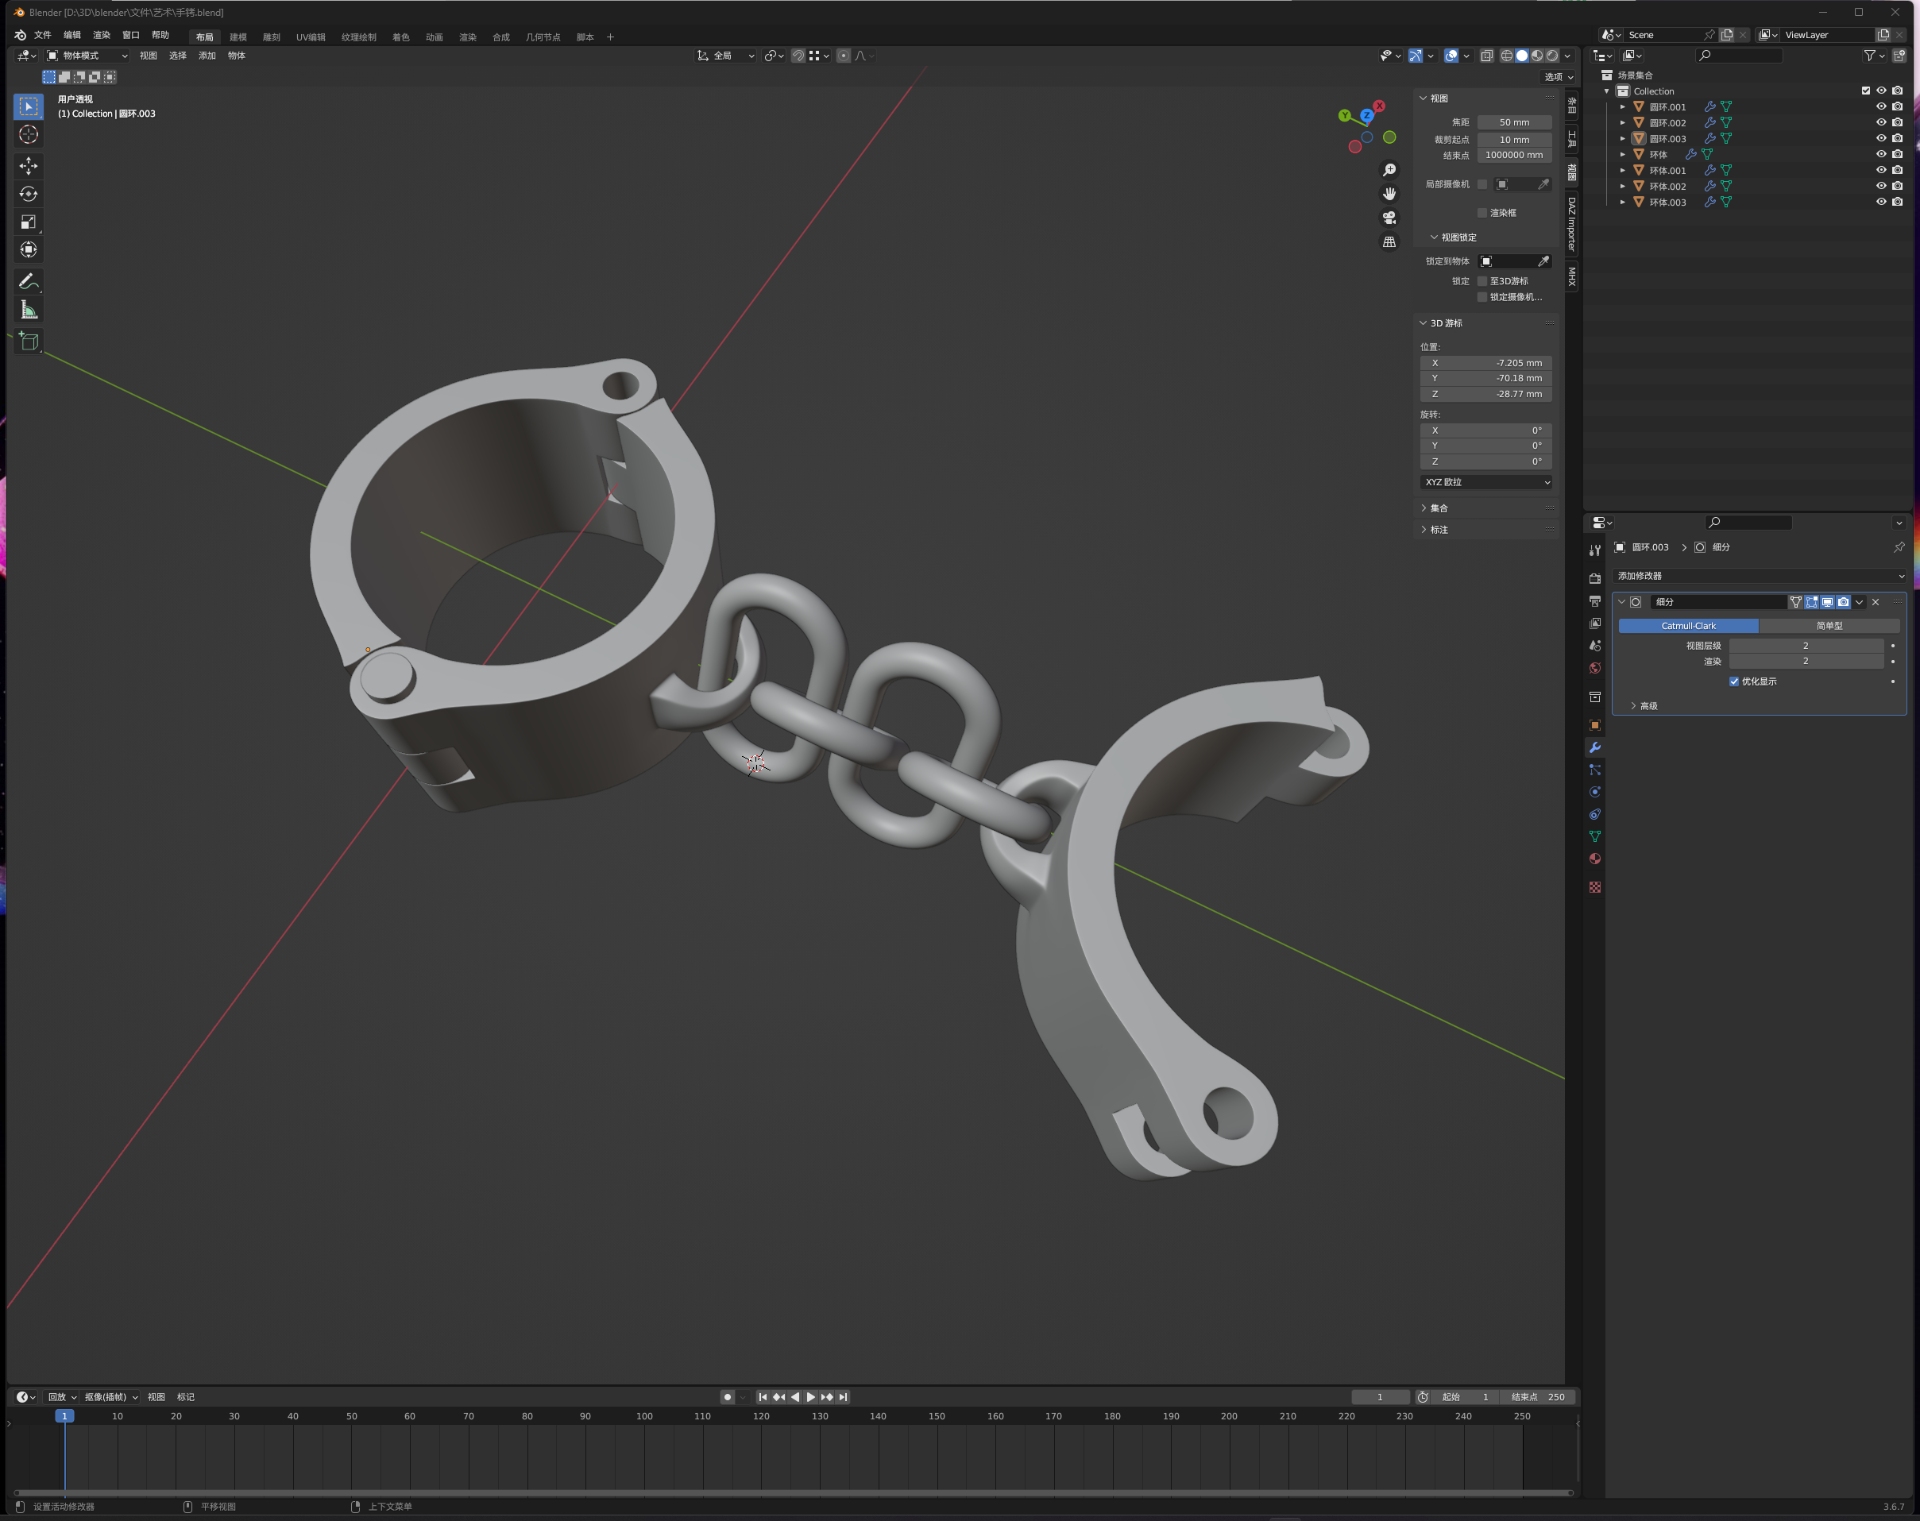Adjust the 视图层级 value slider

[x=1806, y=646]
